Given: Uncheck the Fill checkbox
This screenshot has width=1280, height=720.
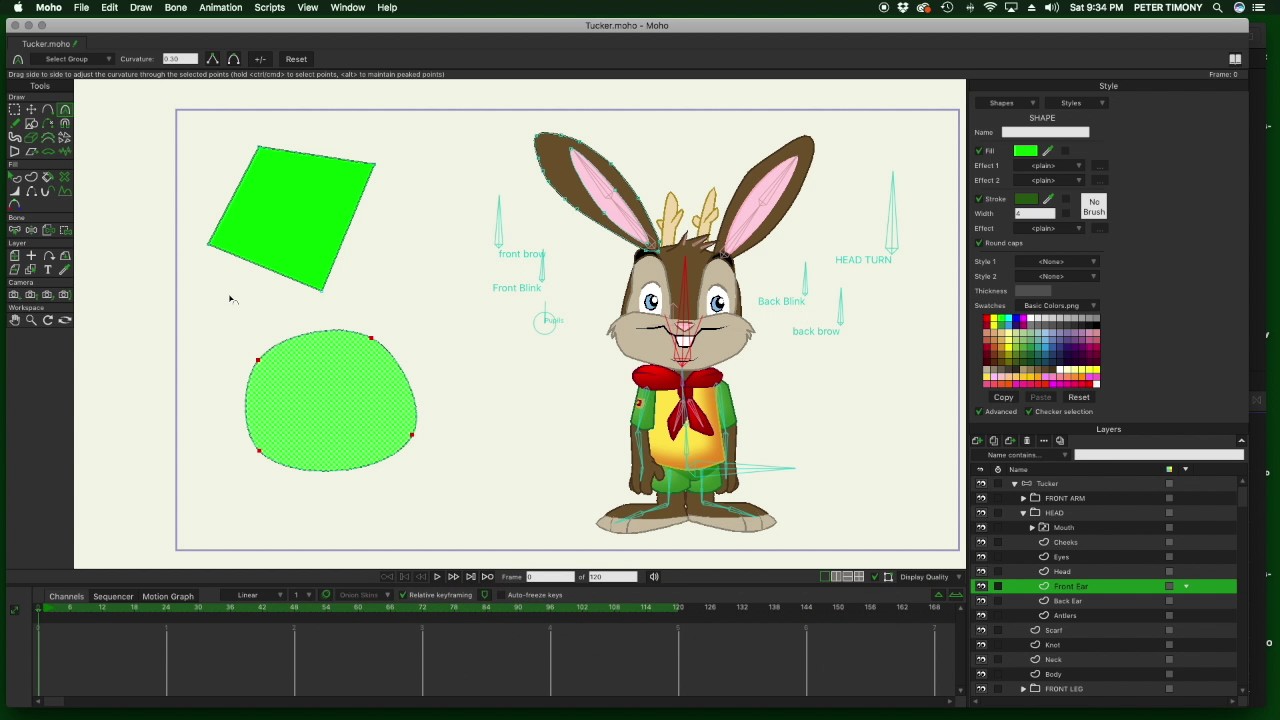Looking at the screenshot, I should click(979, 151).
